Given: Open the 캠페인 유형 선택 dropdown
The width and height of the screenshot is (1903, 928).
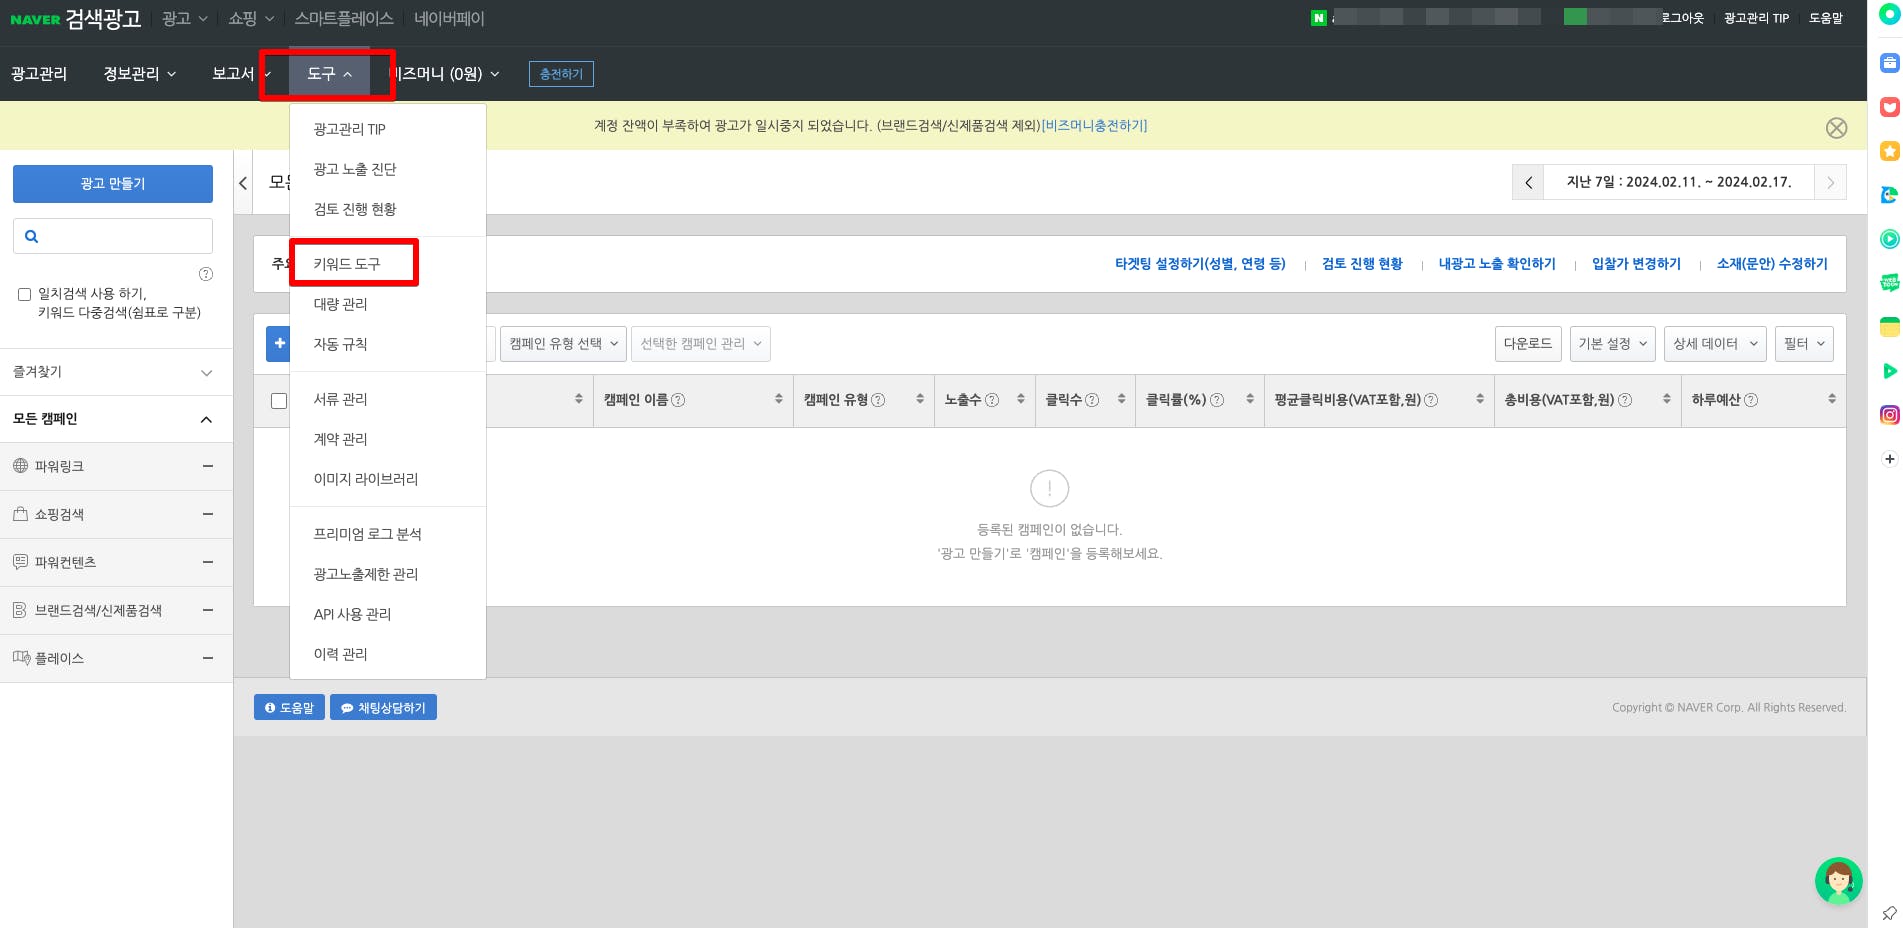Looking at the screenshot, I should click(563, 344).
